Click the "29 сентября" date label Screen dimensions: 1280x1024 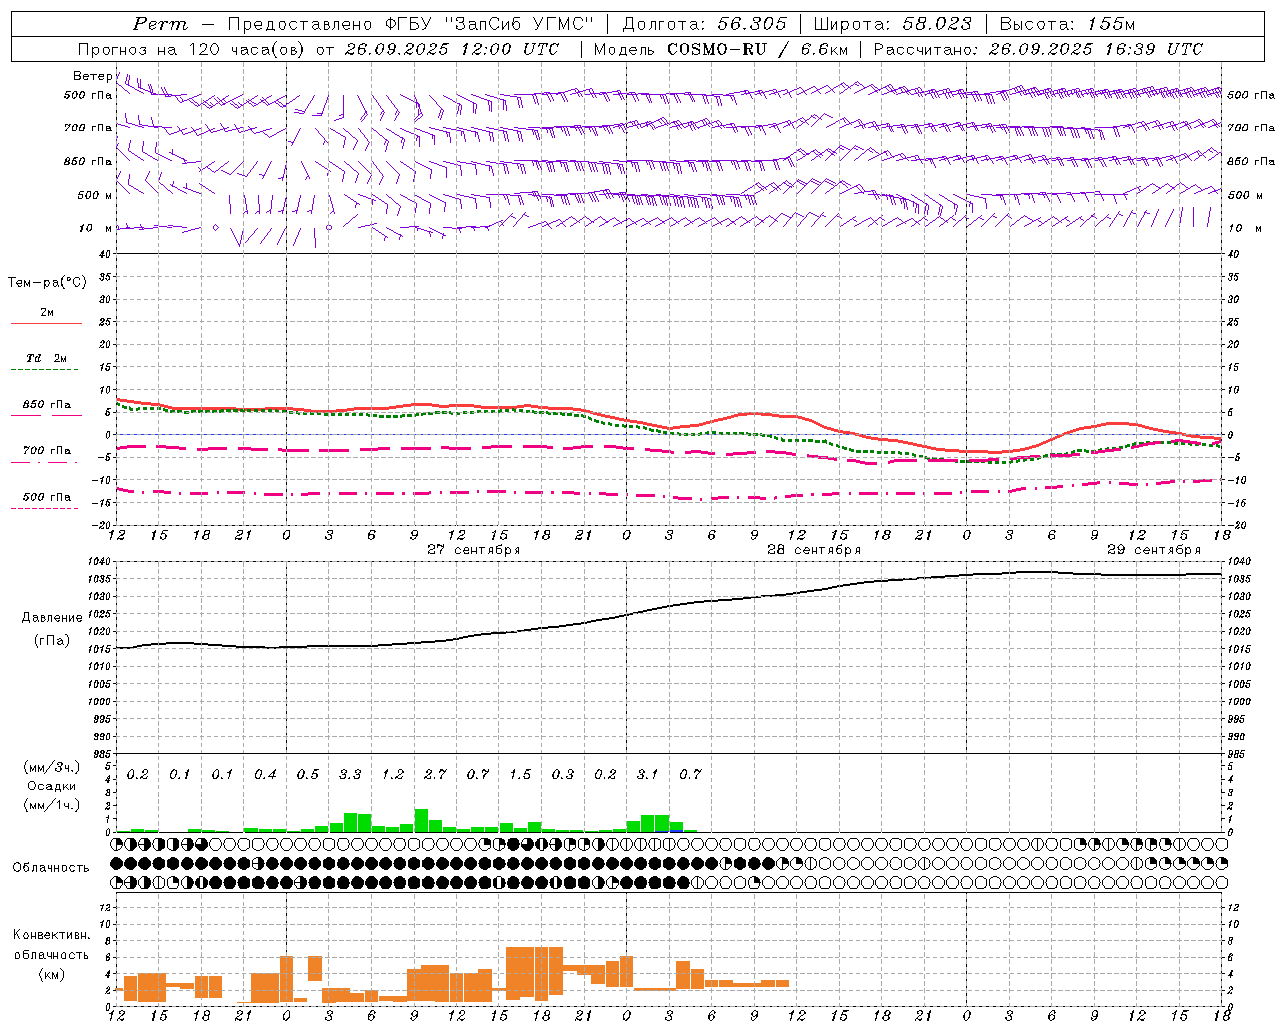[1154, 550]
